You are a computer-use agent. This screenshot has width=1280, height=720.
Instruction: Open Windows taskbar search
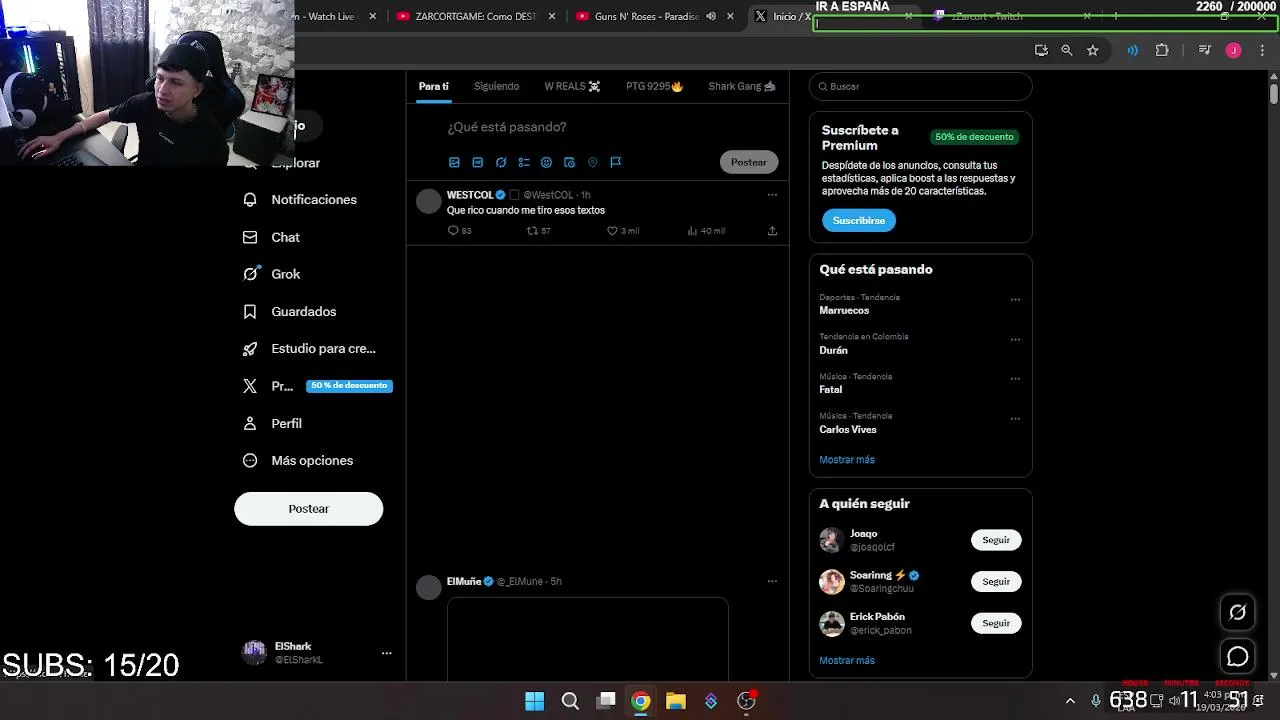570,701
